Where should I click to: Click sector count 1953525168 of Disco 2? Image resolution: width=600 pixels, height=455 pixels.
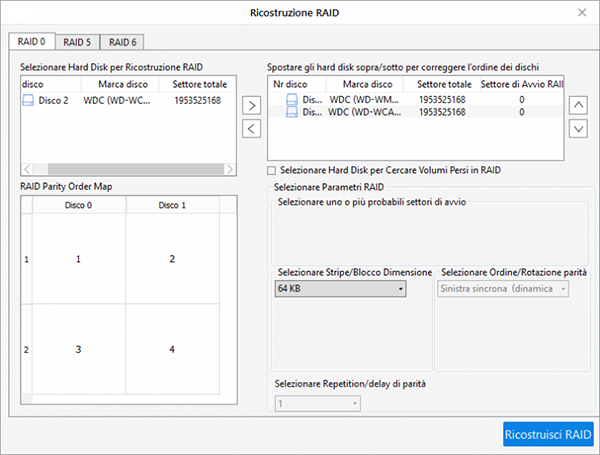click(197, 101)
